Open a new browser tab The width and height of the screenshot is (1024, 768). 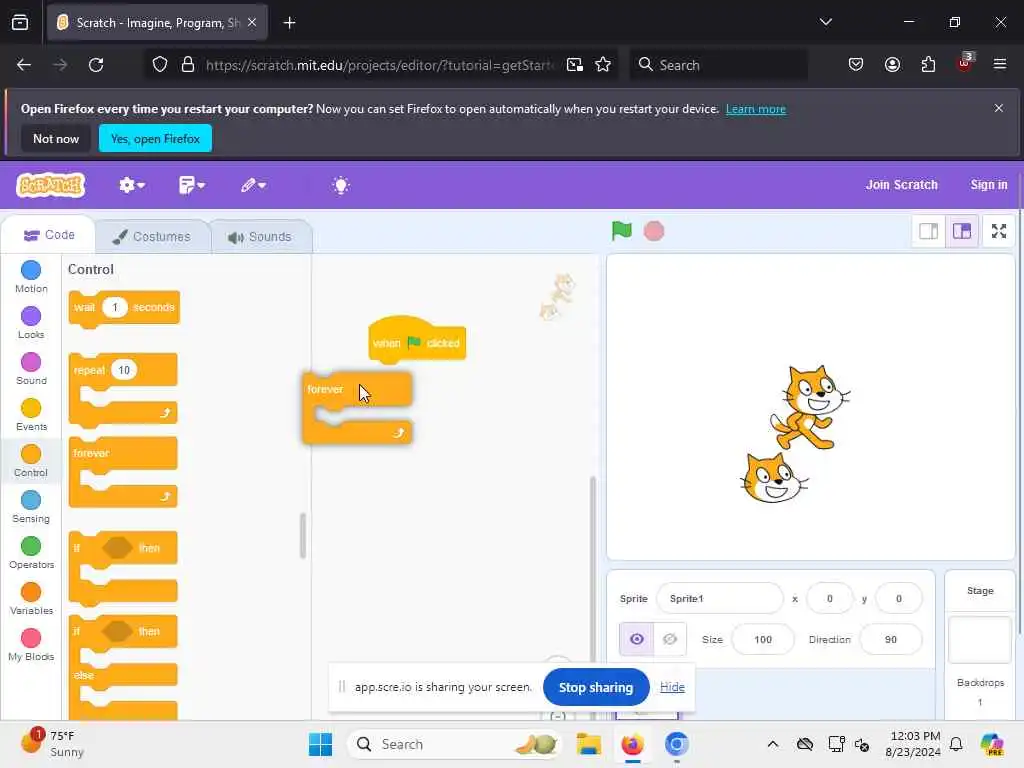click(x=289, y=23)
